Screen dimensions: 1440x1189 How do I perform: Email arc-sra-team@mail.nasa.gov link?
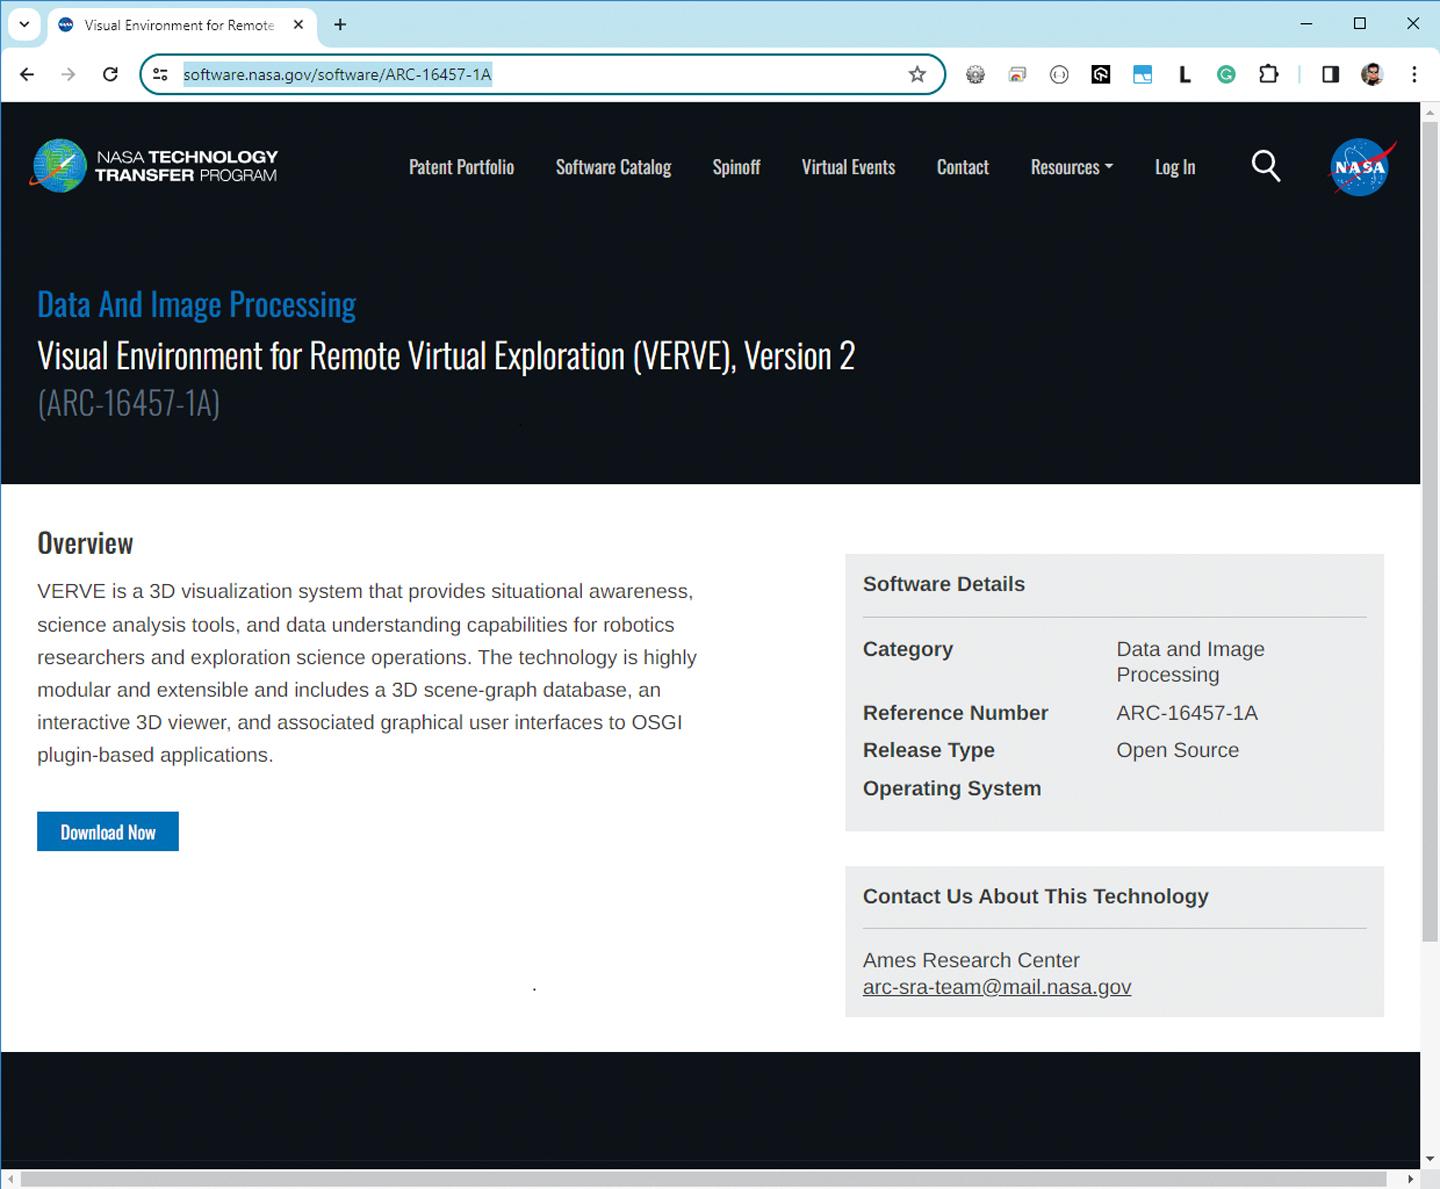pyautogui.click(x=997, y=987)
